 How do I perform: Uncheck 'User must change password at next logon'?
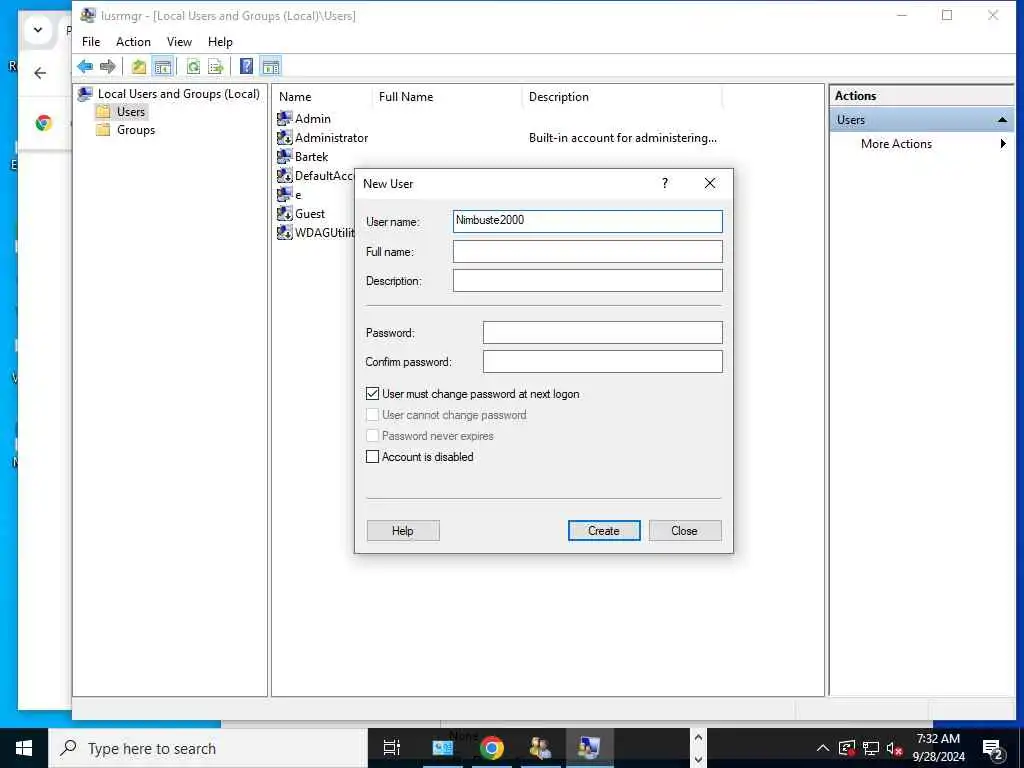tap(372, 394)
